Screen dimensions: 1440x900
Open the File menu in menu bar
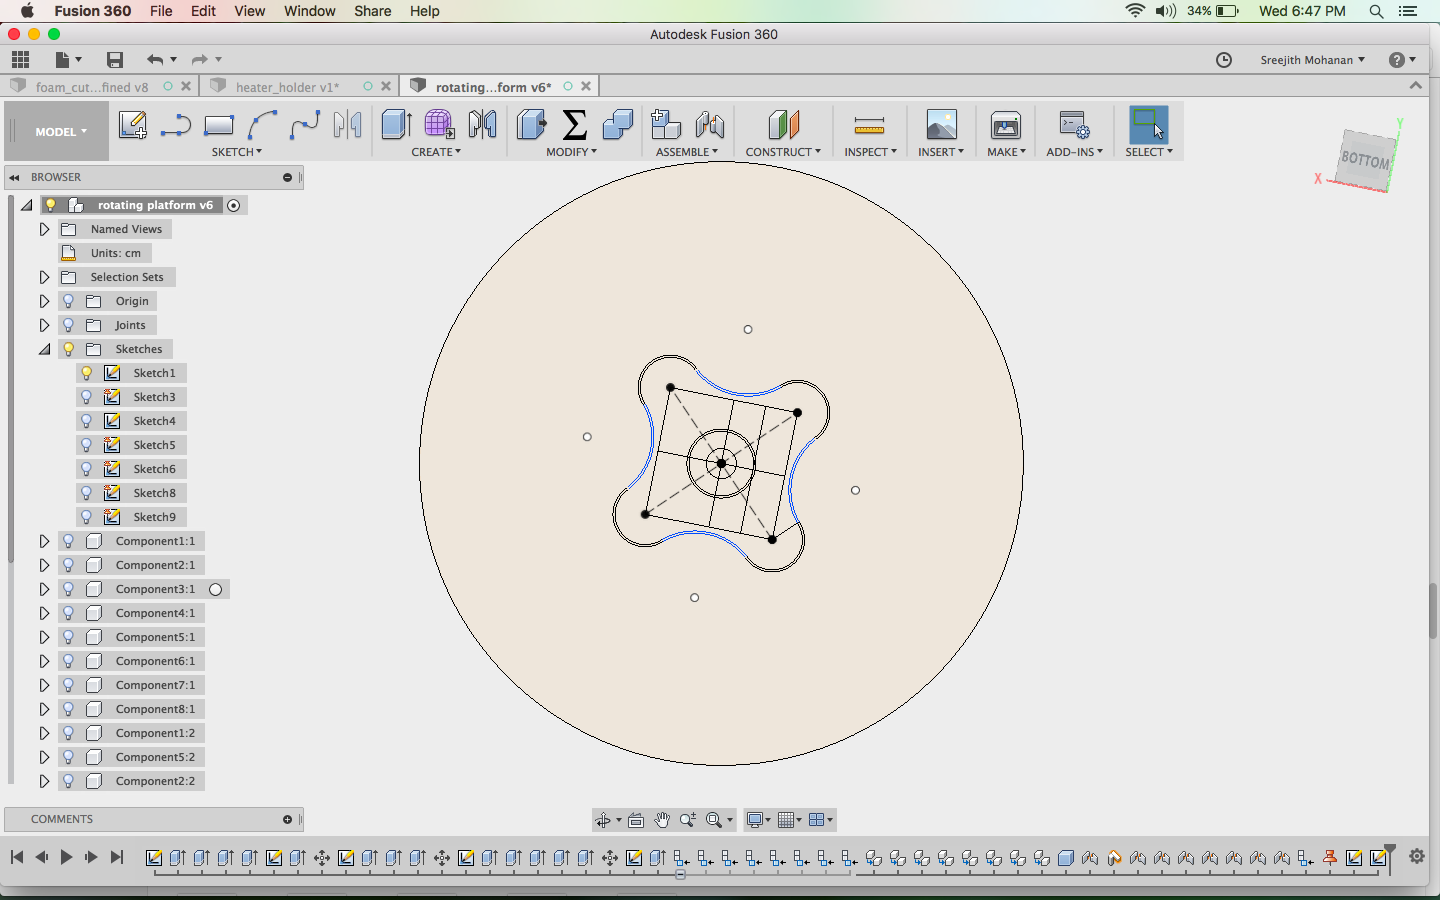[161, 11]
